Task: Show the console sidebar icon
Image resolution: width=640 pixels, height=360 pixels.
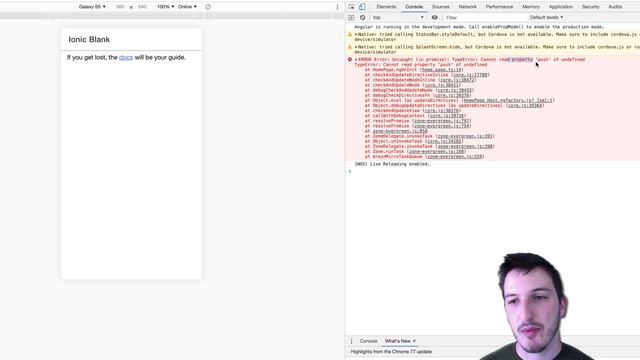Action: coord(351,18)
